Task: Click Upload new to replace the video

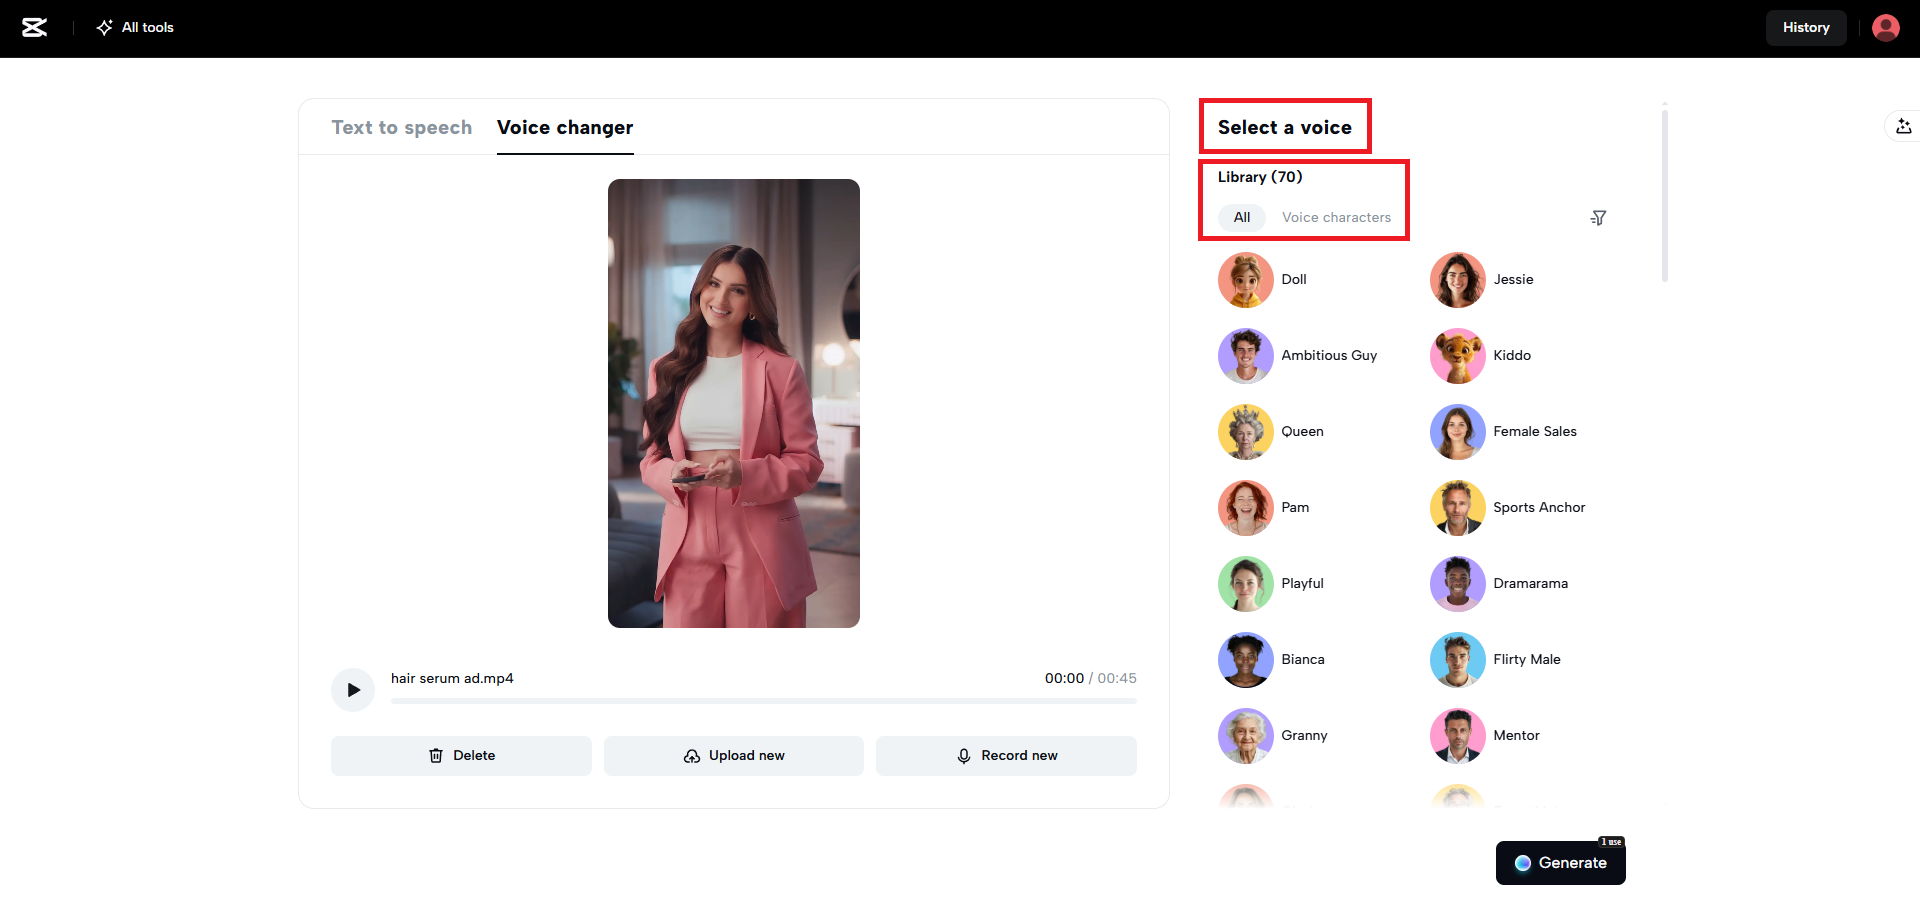Action: point(733,755)
